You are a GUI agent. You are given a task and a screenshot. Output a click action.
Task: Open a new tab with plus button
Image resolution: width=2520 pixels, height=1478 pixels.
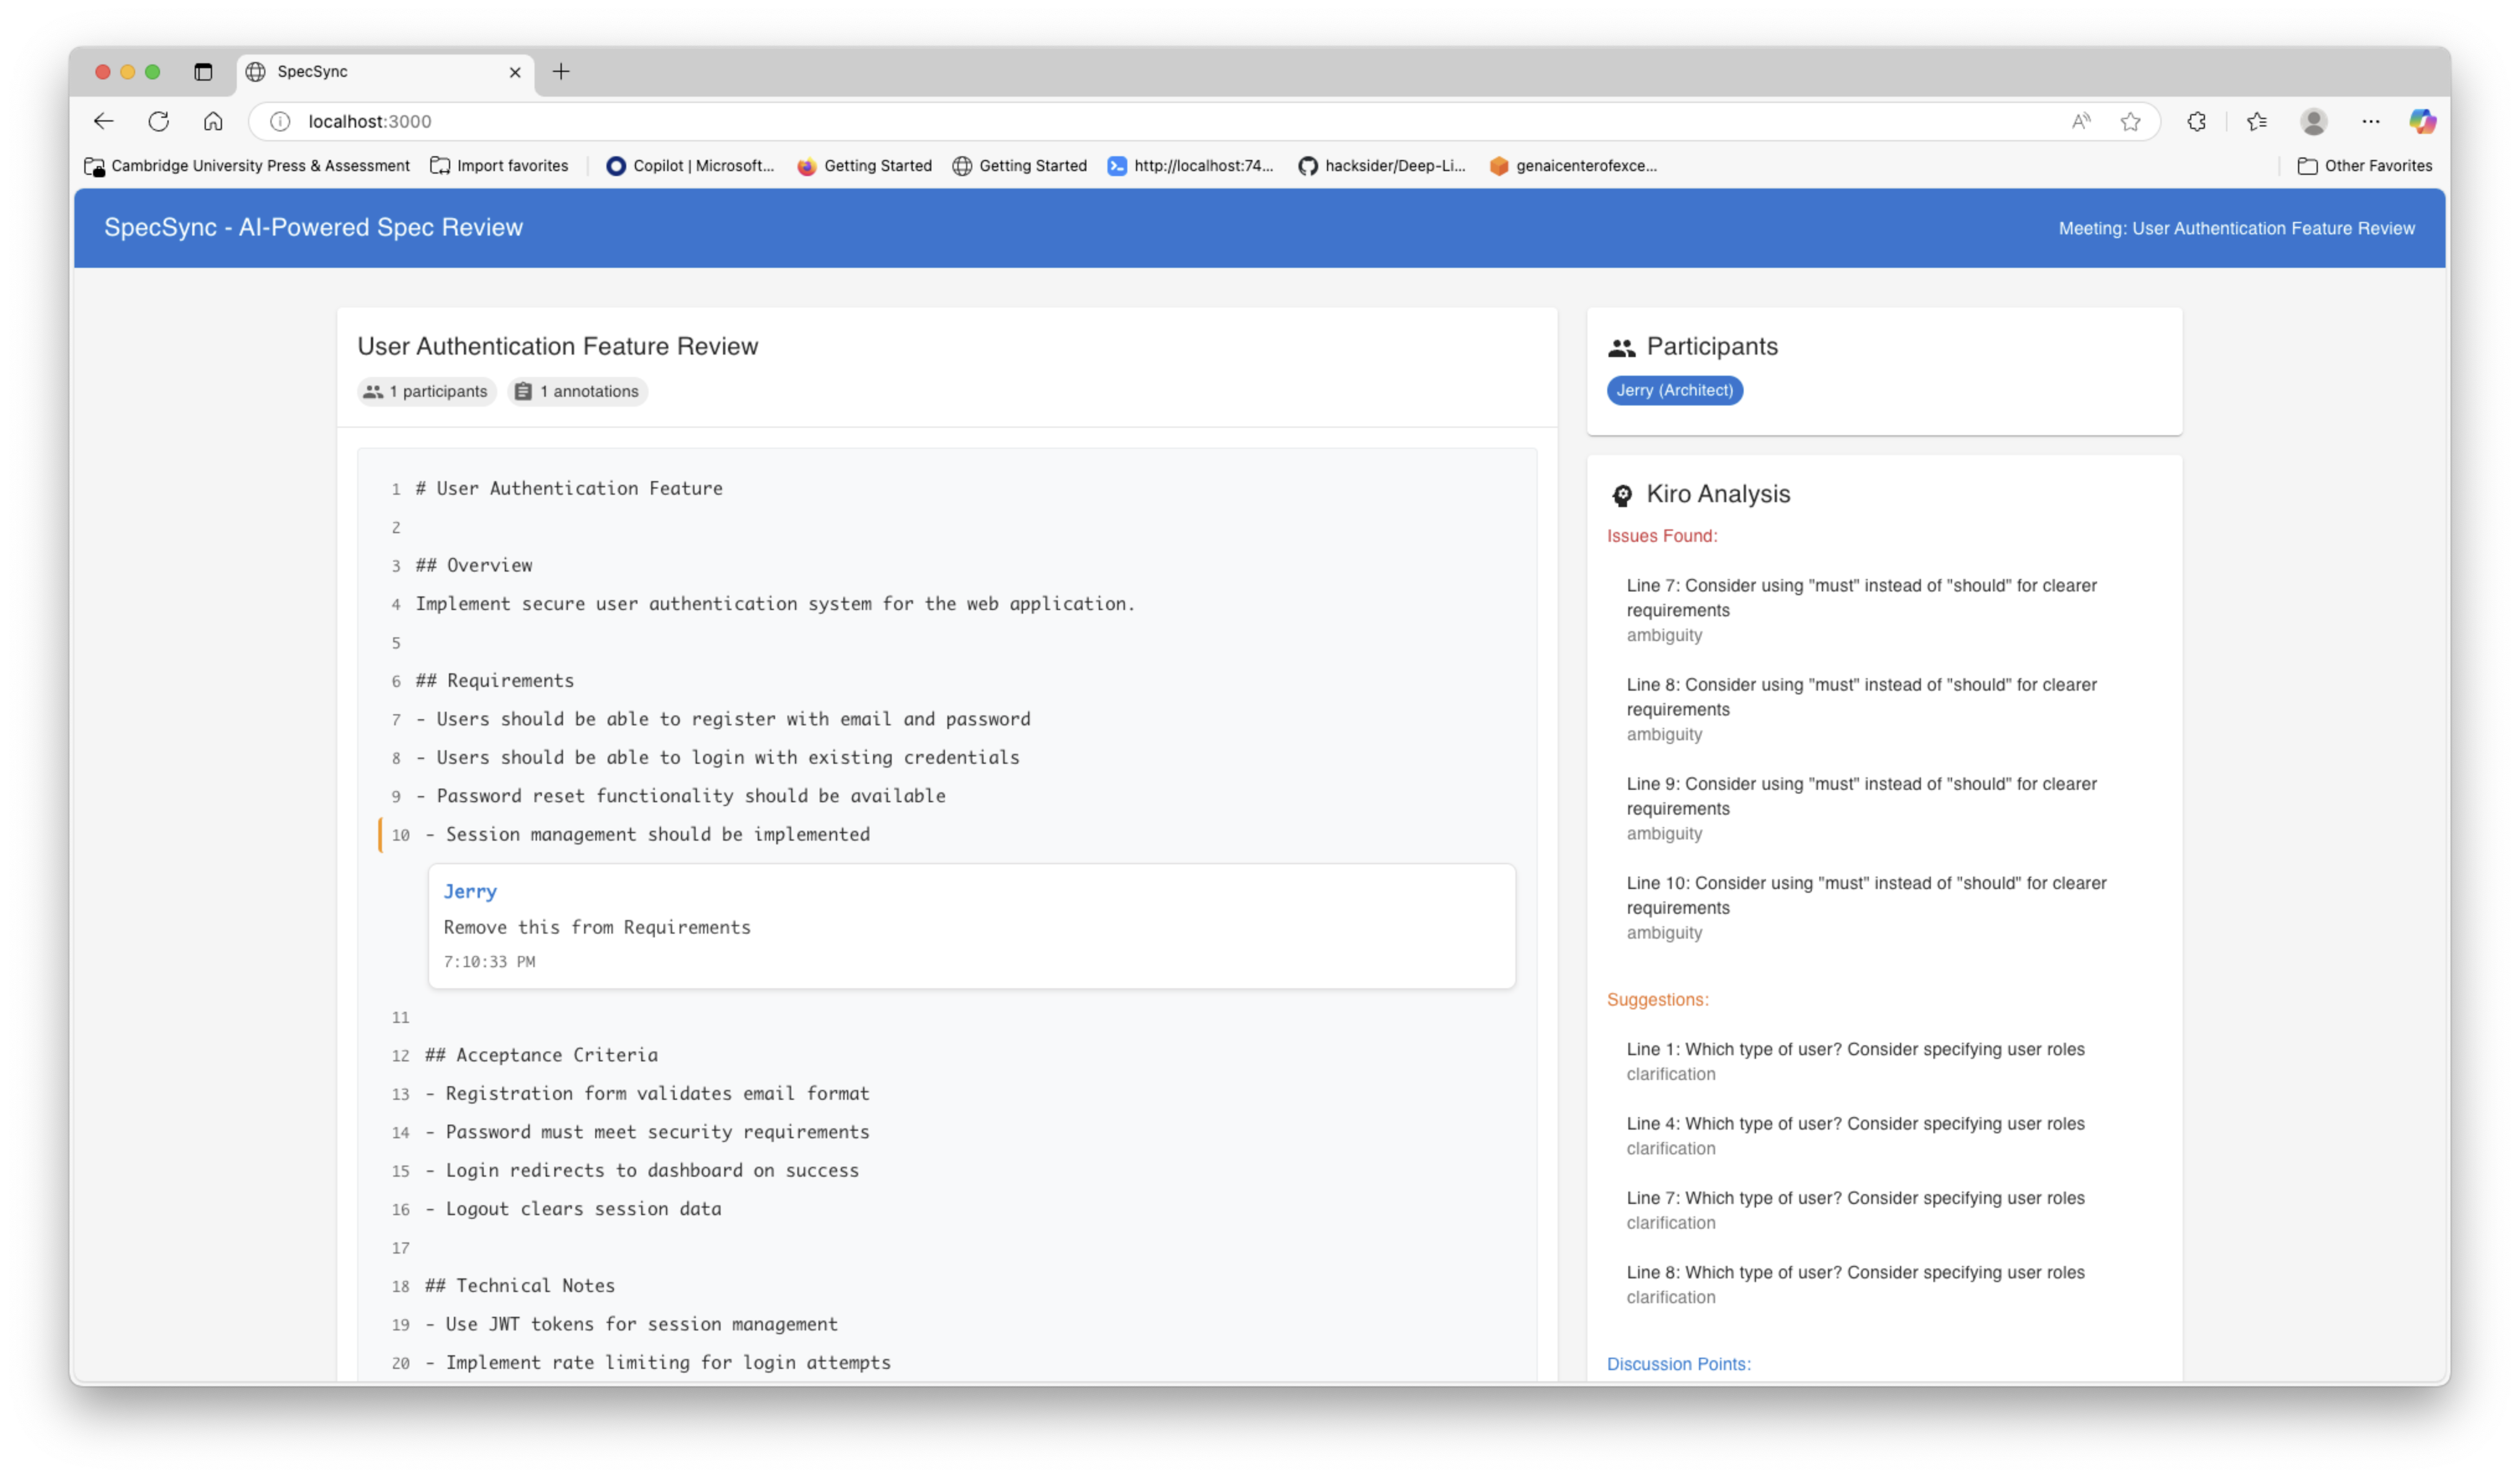coord(561,72)
